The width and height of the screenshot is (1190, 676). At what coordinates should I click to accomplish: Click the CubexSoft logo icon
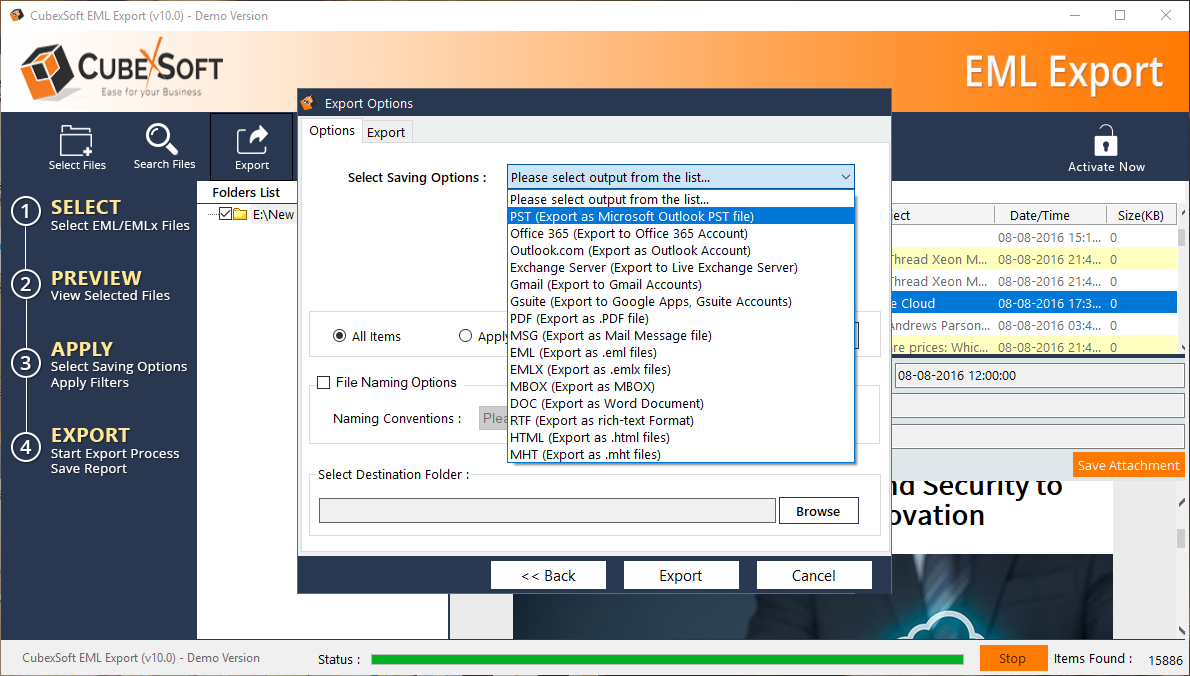coord(46,69)
